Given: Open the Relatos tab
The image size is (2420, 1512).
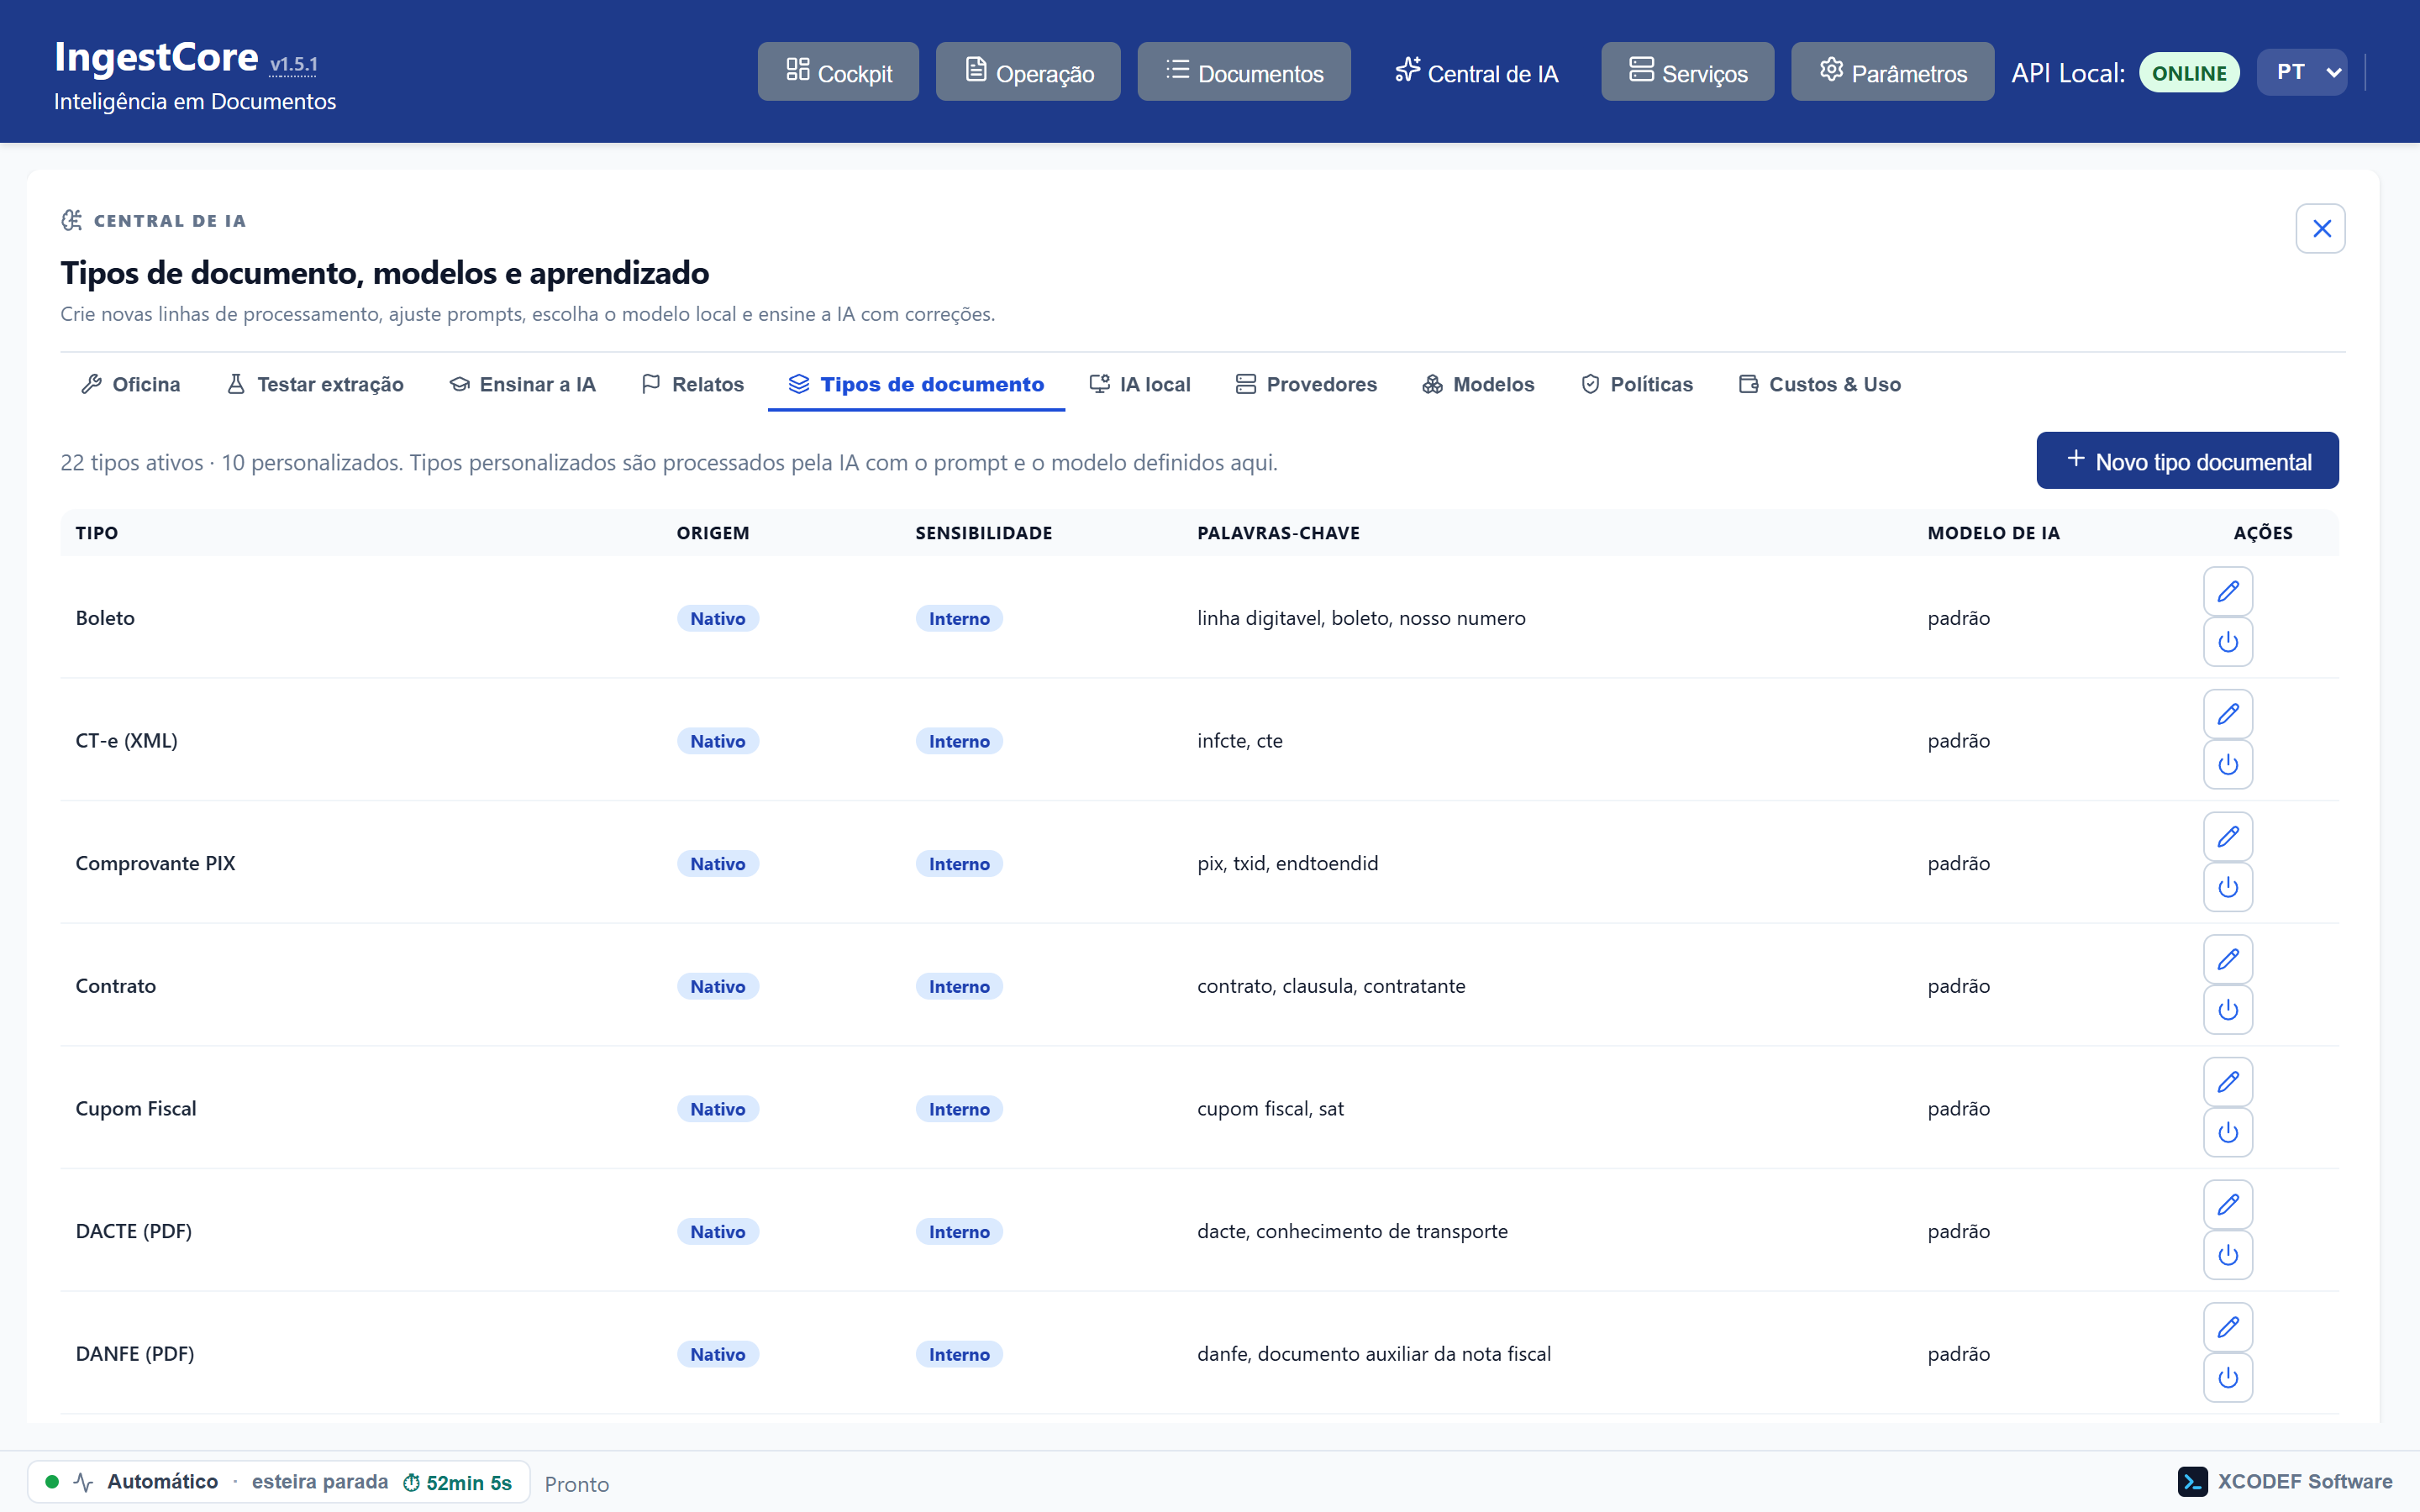Looking at the screenshot, I should click(x=693, y=385).
